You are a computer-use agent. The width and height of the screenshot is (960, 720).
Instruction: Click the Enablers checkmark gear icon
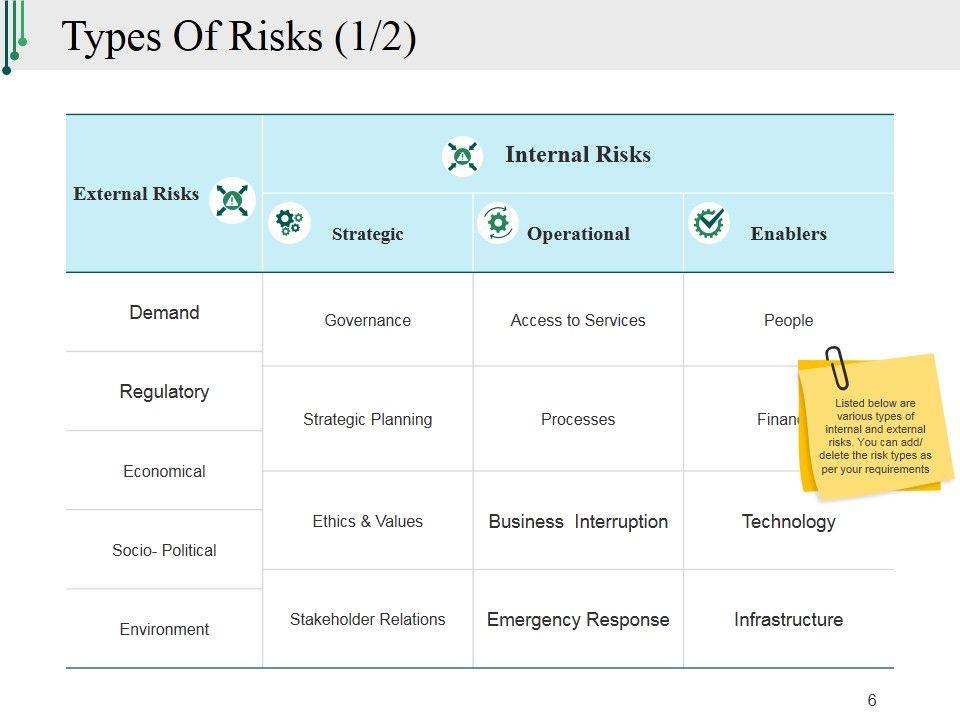point(709,222)
